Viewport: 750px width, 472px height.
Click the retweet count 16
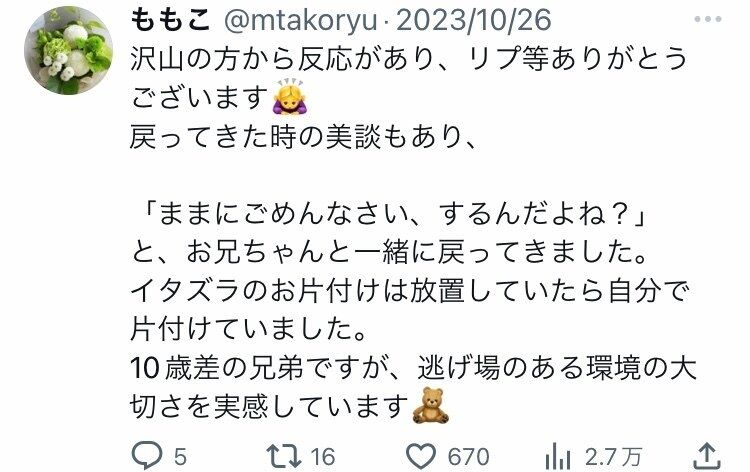point(323,457)
